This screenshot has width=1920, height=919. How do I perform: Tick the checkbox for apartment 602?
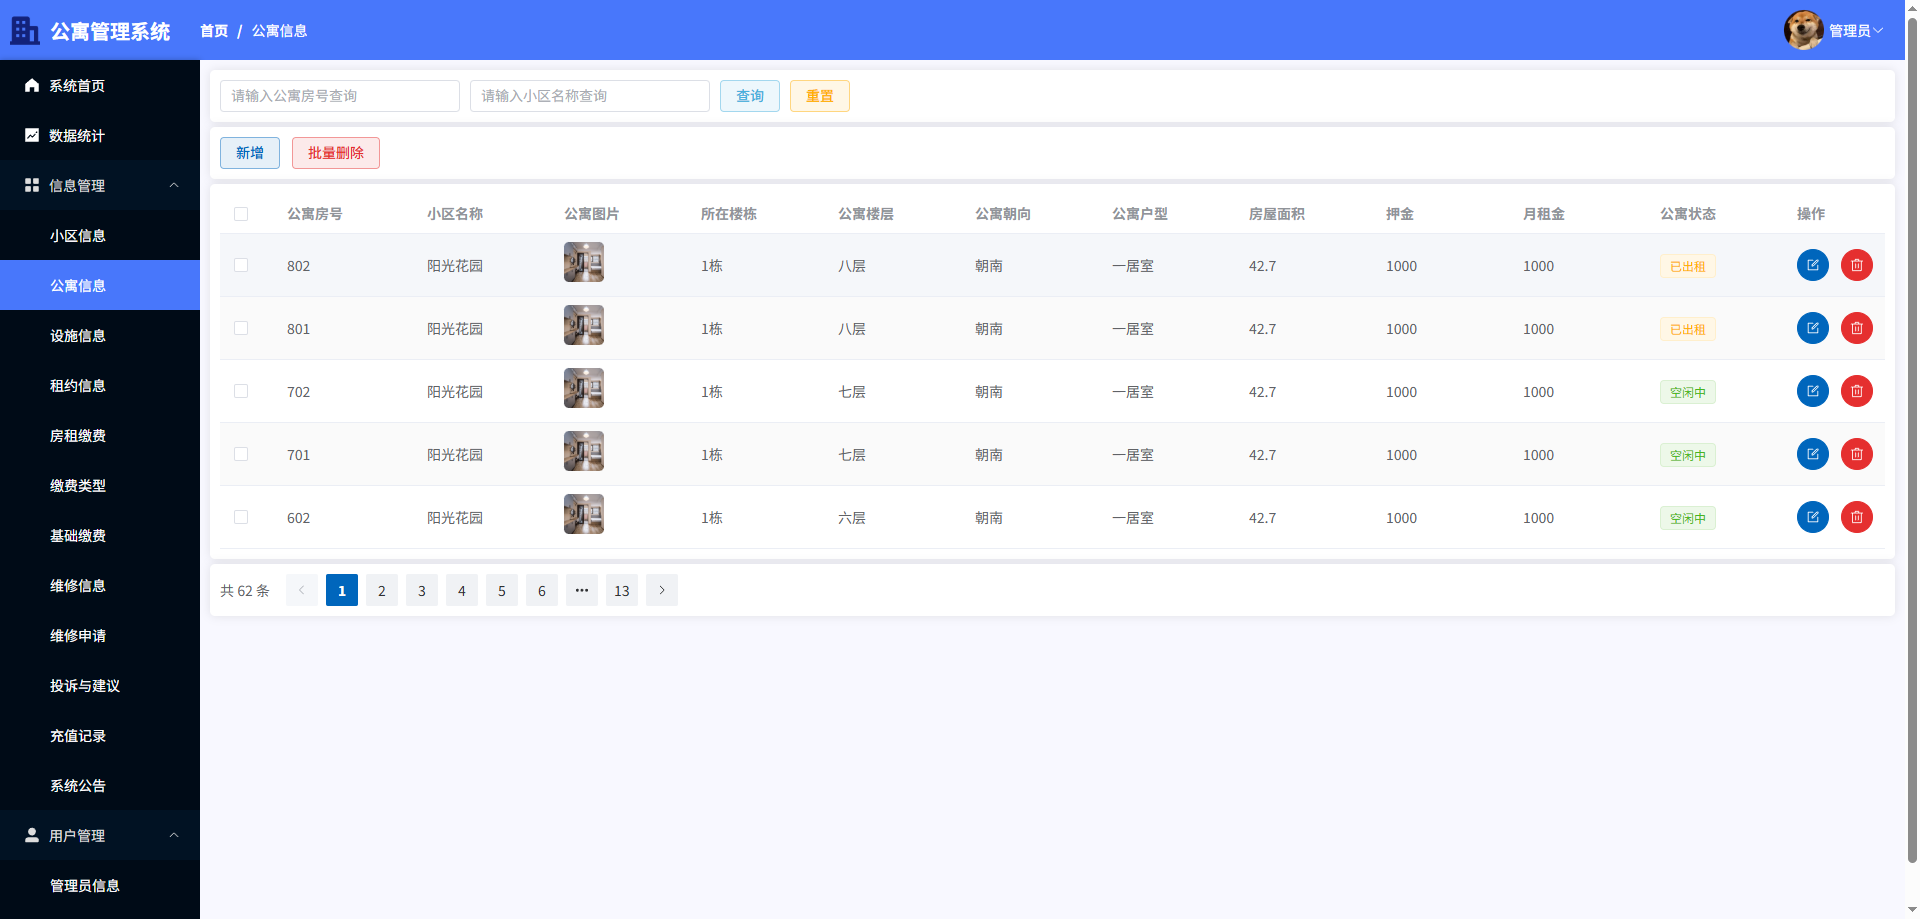coord(241,517)
